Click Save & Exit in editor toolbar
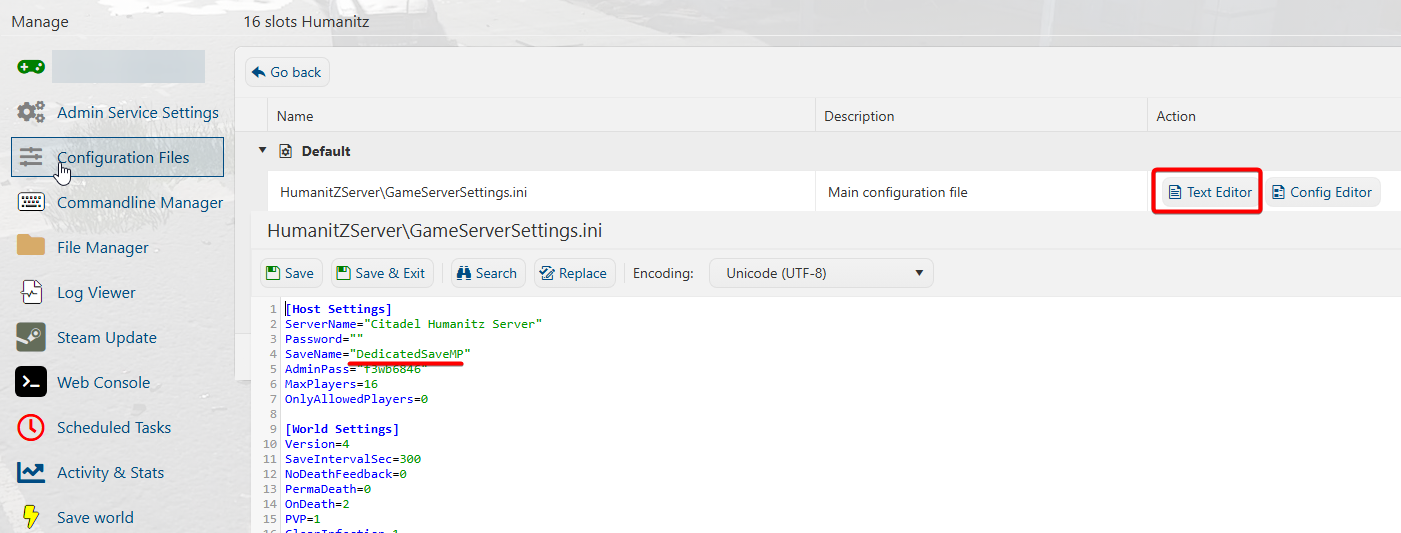The image size is (1401, 533). [x=380, y=273]
